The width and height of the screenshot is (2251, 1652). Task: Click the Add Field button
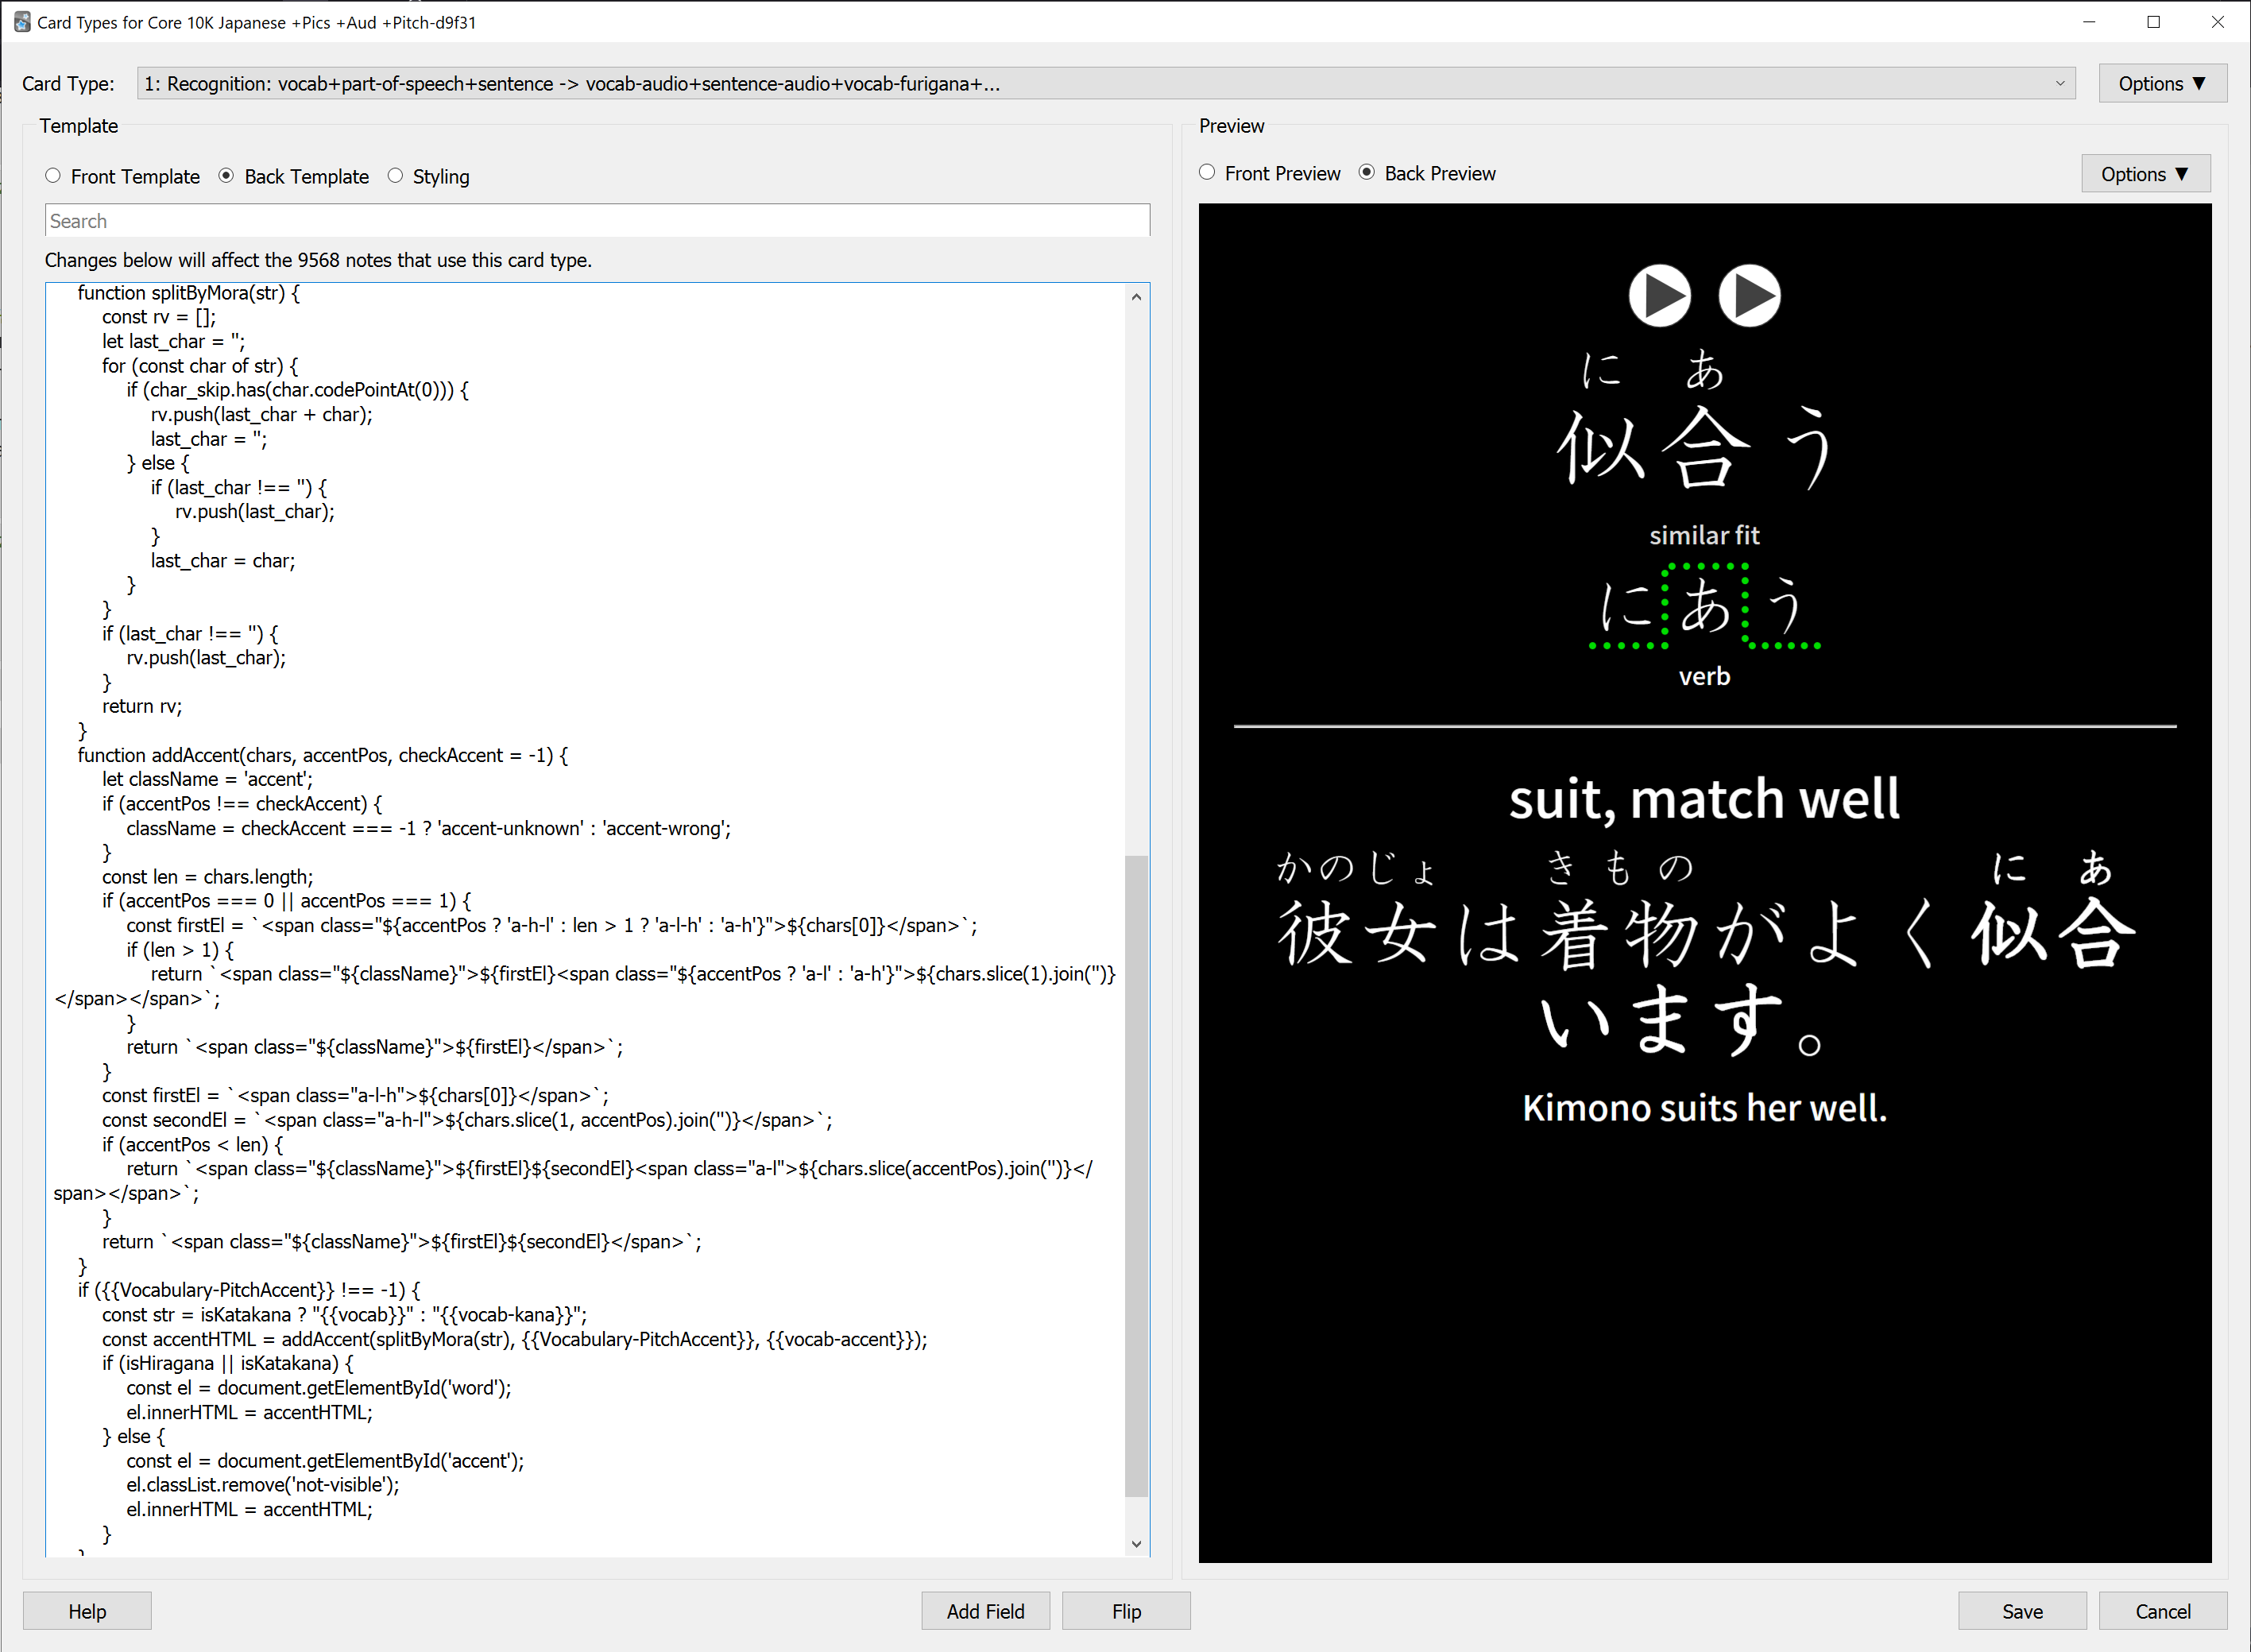click(985, 1610)
